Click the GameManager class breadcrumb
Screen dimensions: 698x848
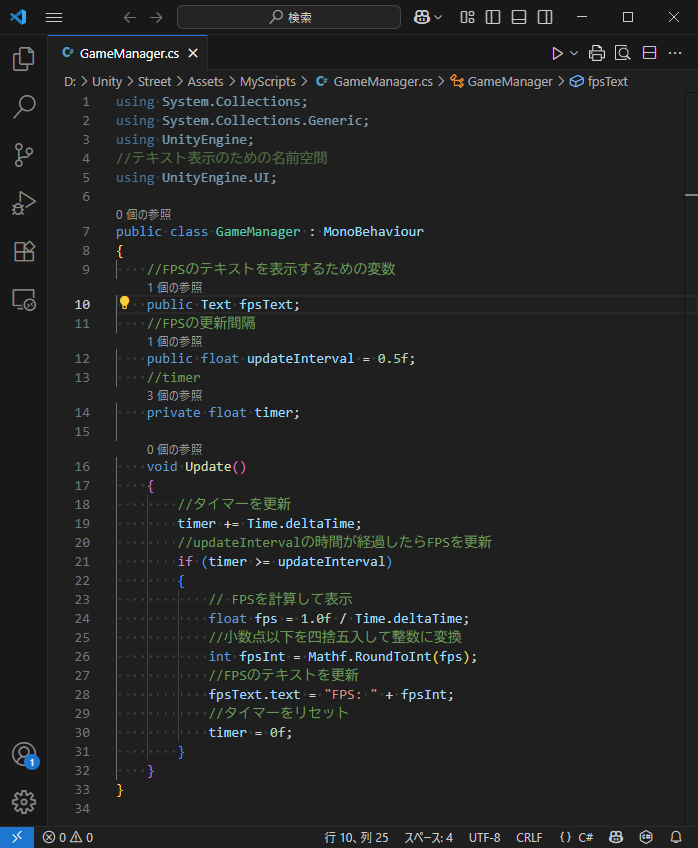tap(502, 82)
